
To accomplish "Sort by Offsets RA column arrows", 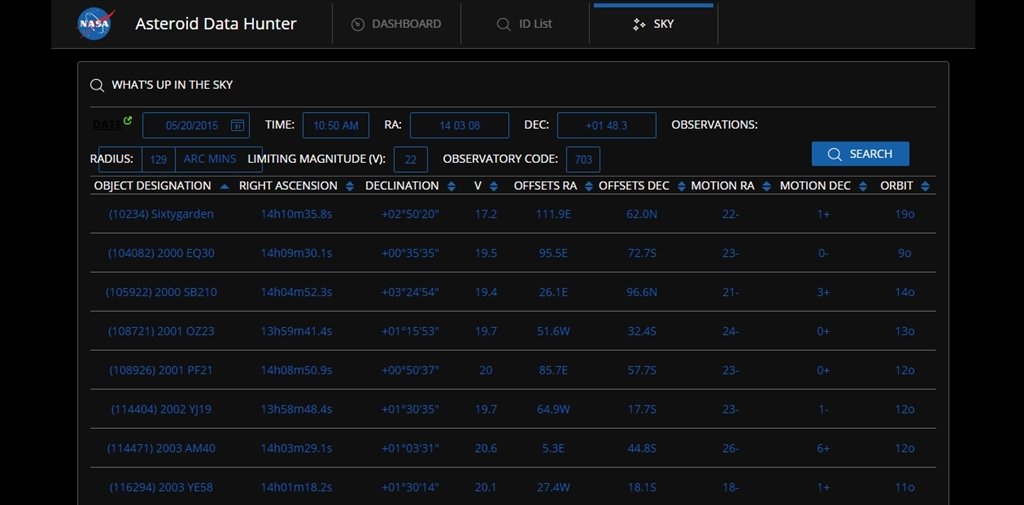I will click(588, 186).
